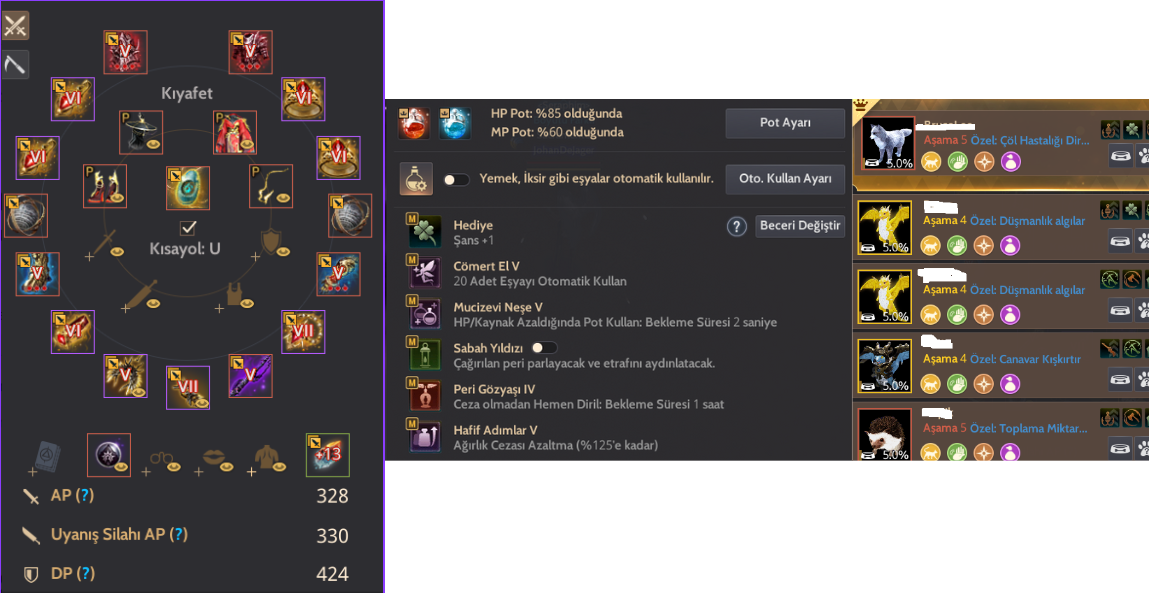Click the AP question mark tooltip
Screen dimensions: 1149x593
click(86, 496)
